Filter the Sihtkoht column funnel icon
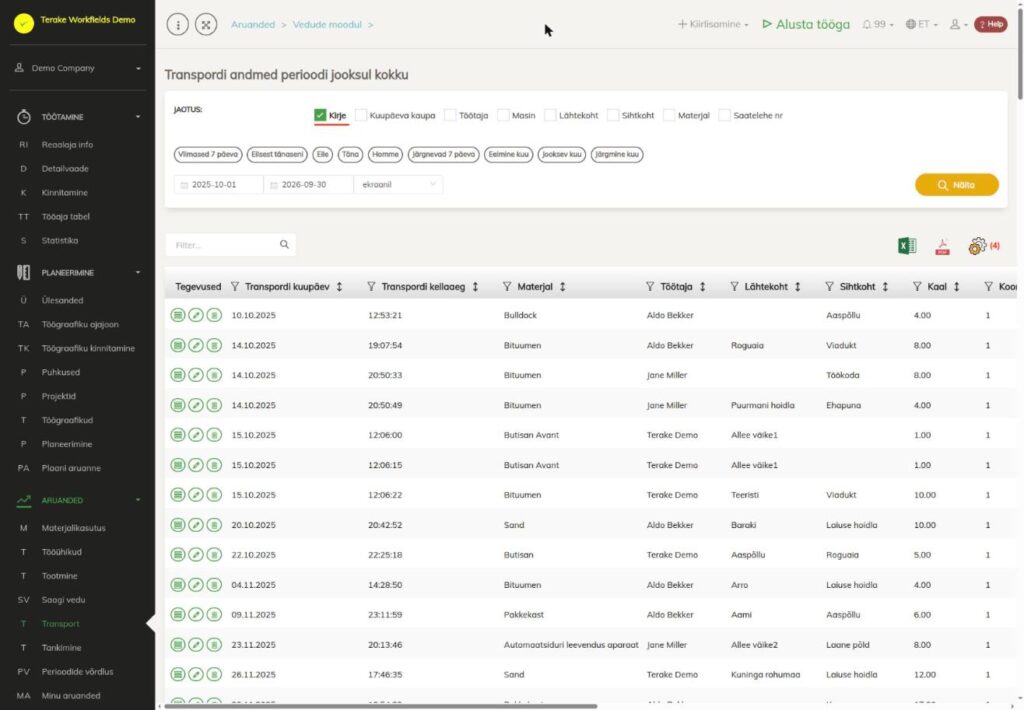The width and height of the screenshot is (1024, 710). click(829, 287)
